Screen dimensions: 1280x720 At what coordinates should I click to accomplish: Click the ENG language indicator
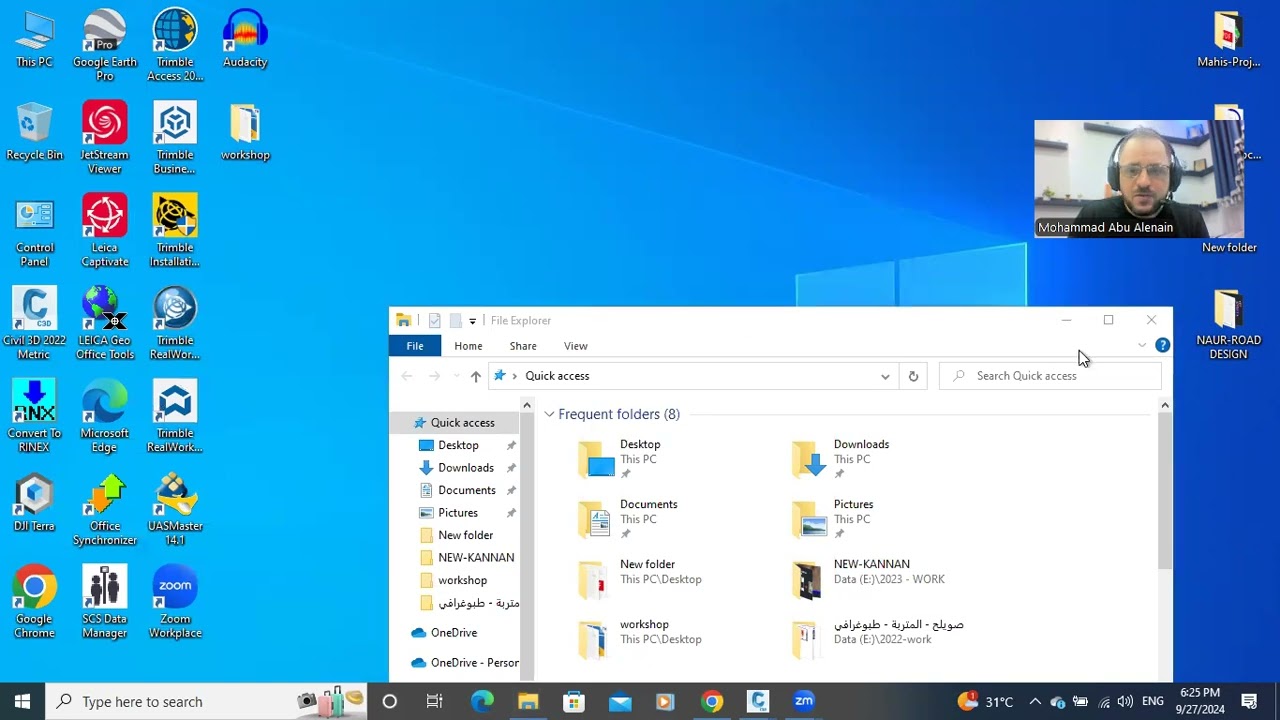(x=1153, y=702)
